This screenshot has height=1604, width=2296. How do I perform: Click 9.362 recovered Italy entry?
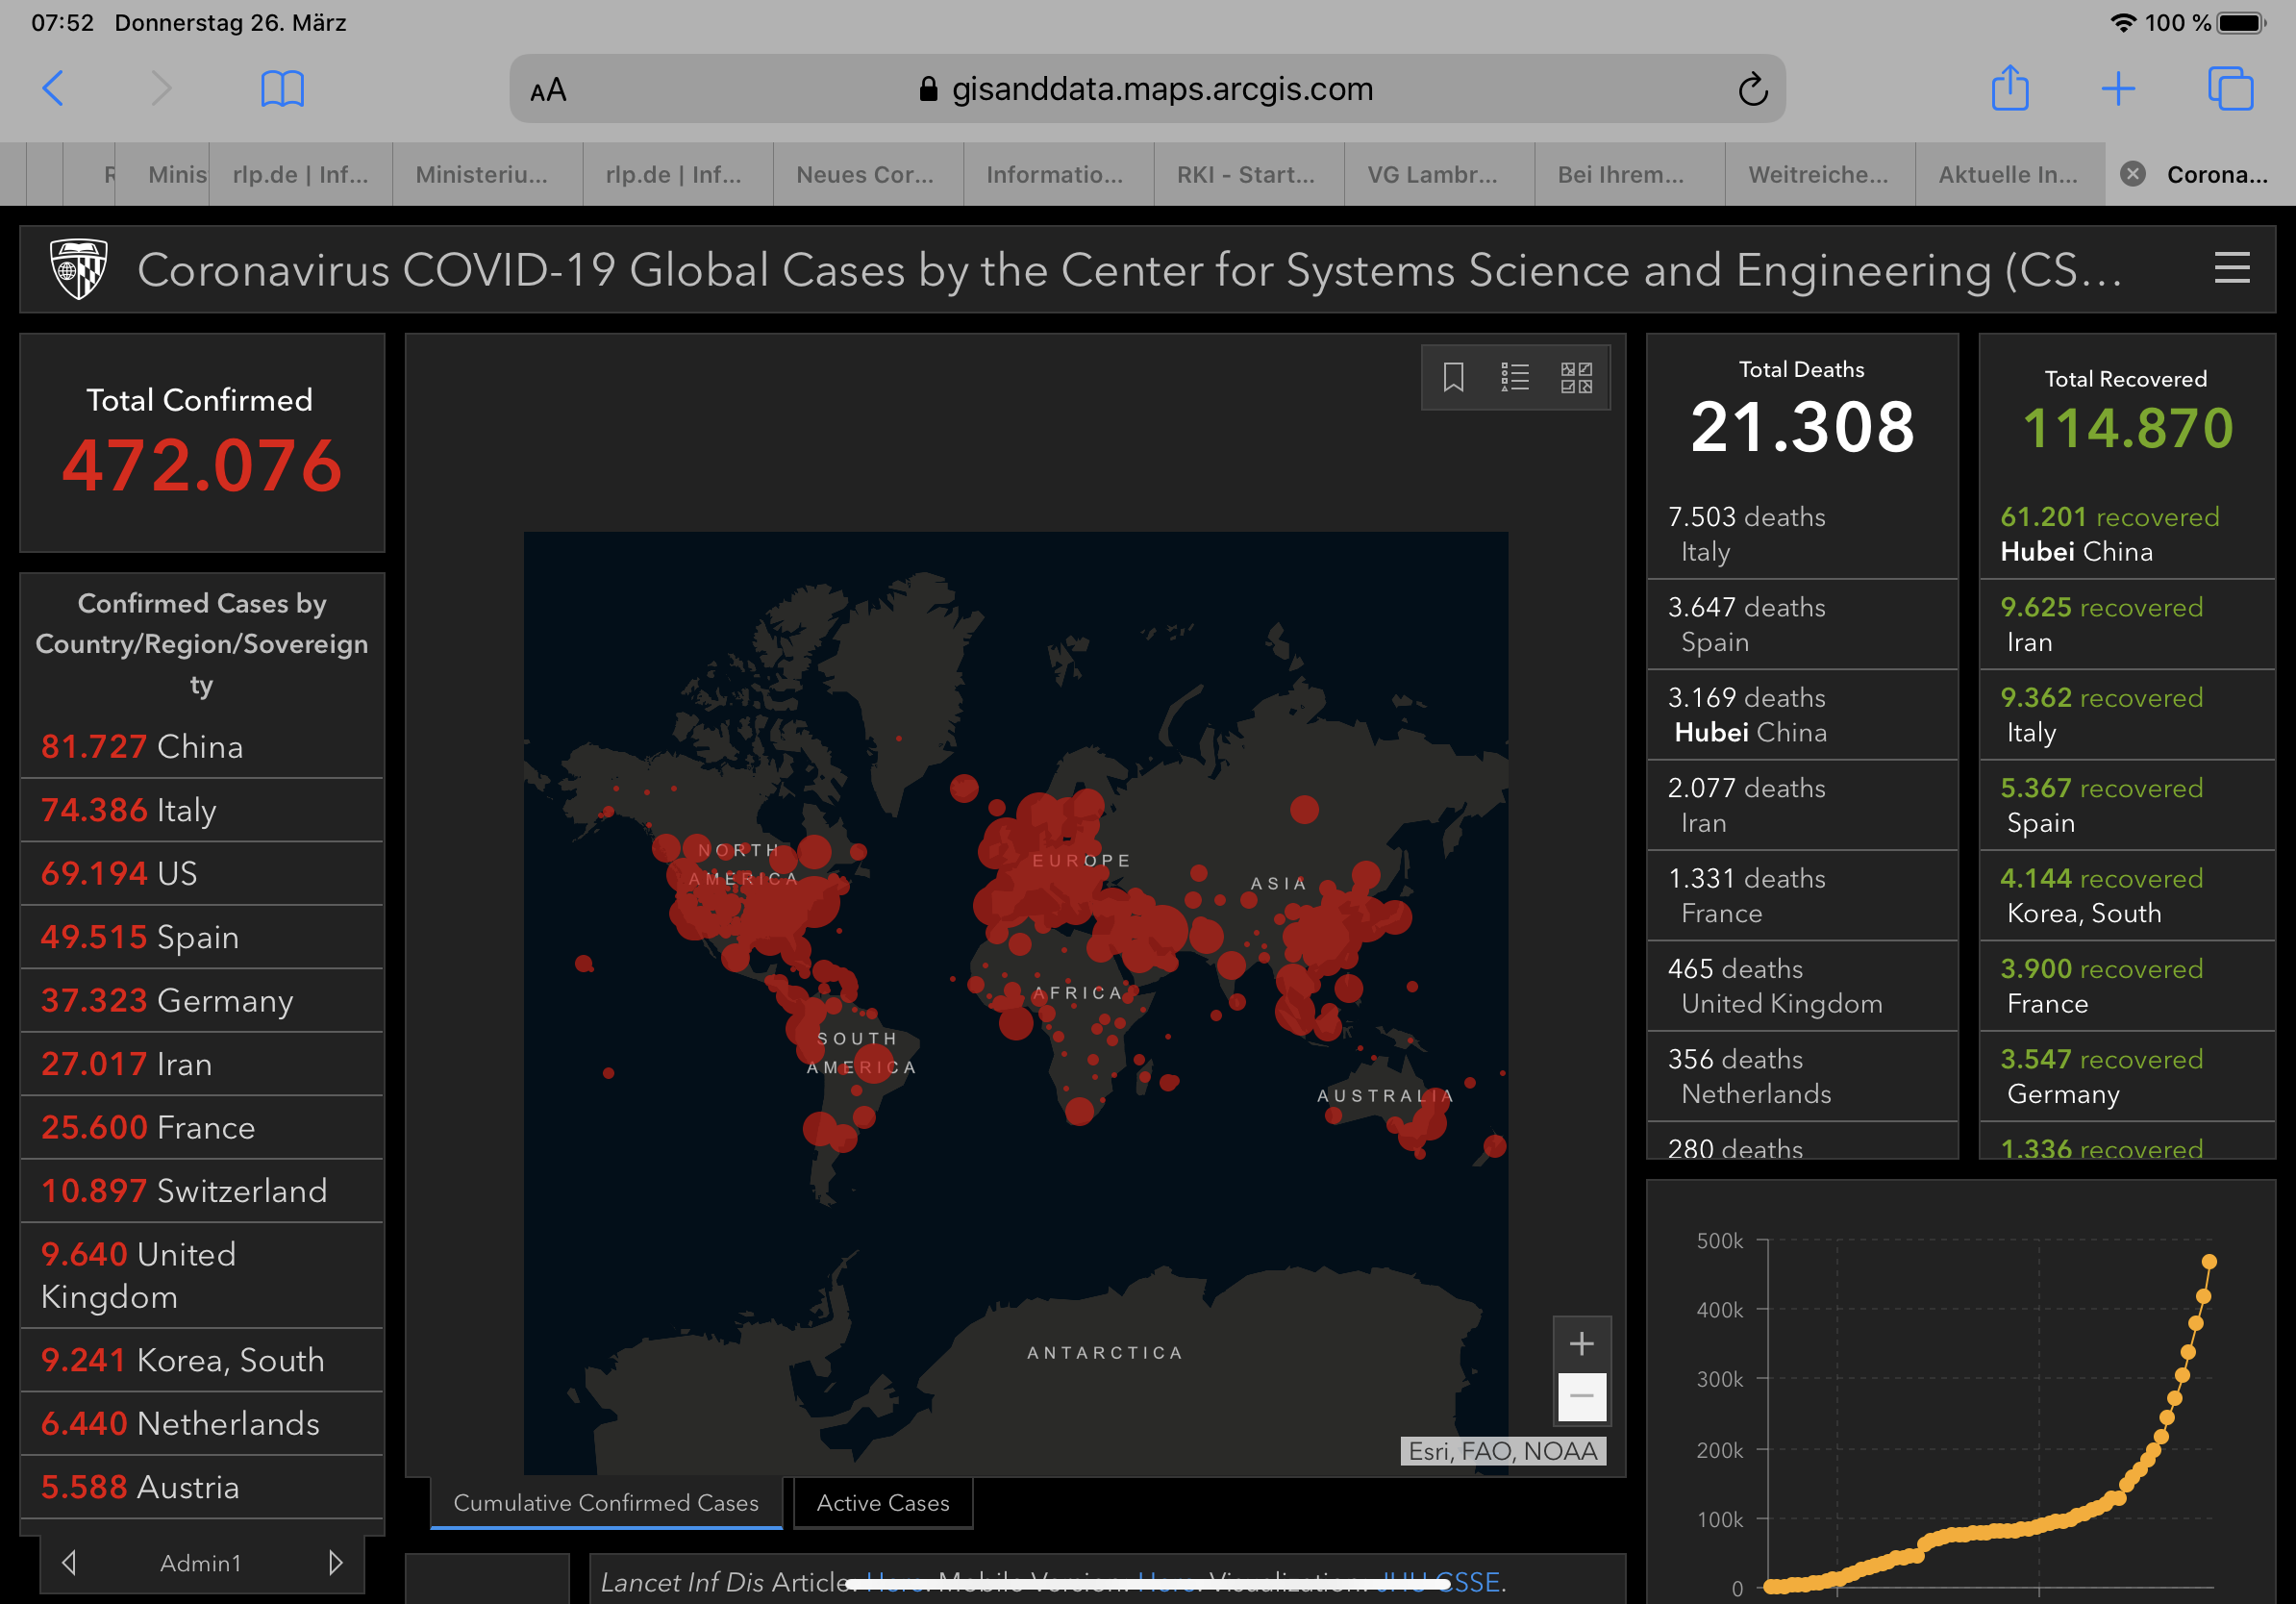pos(2127,715)
